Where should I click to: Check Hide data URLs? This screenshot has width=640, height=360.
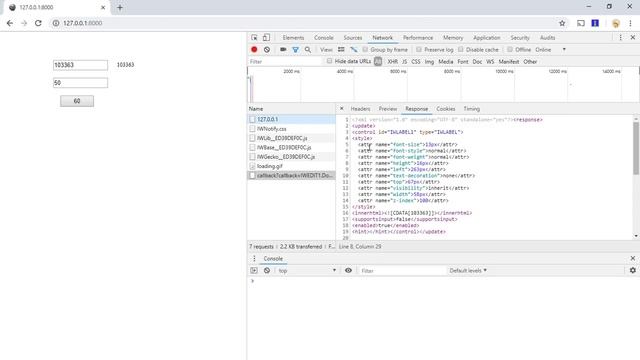[329, 61]
